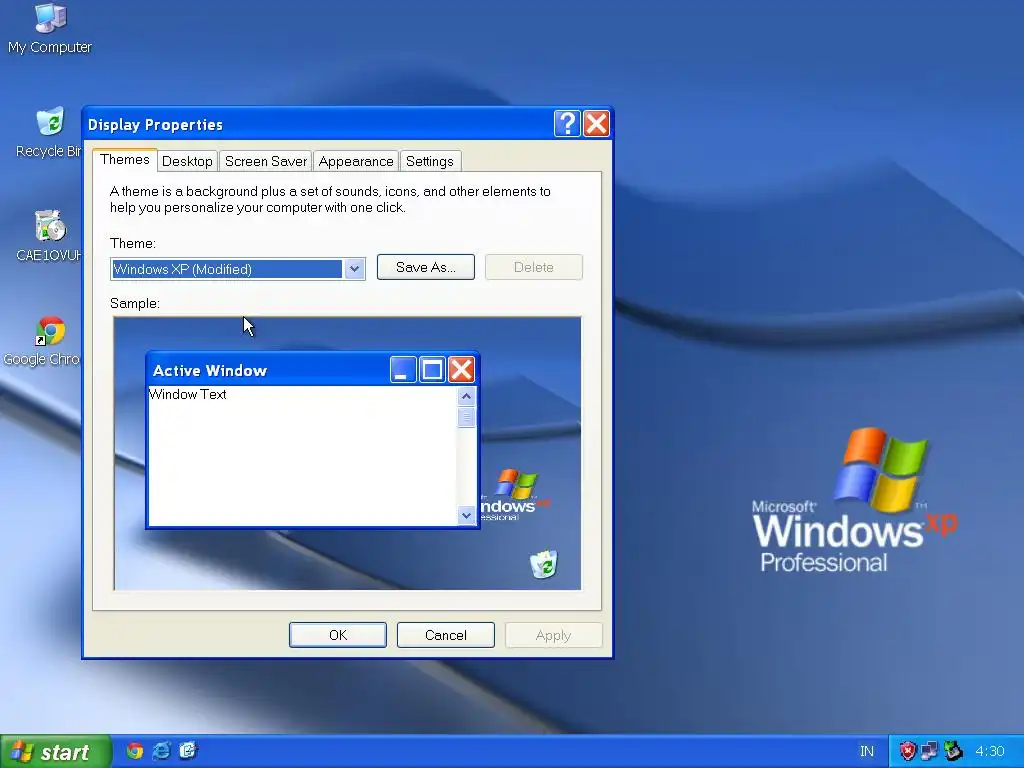Click the sample window red close button

[x=462, y=370]
